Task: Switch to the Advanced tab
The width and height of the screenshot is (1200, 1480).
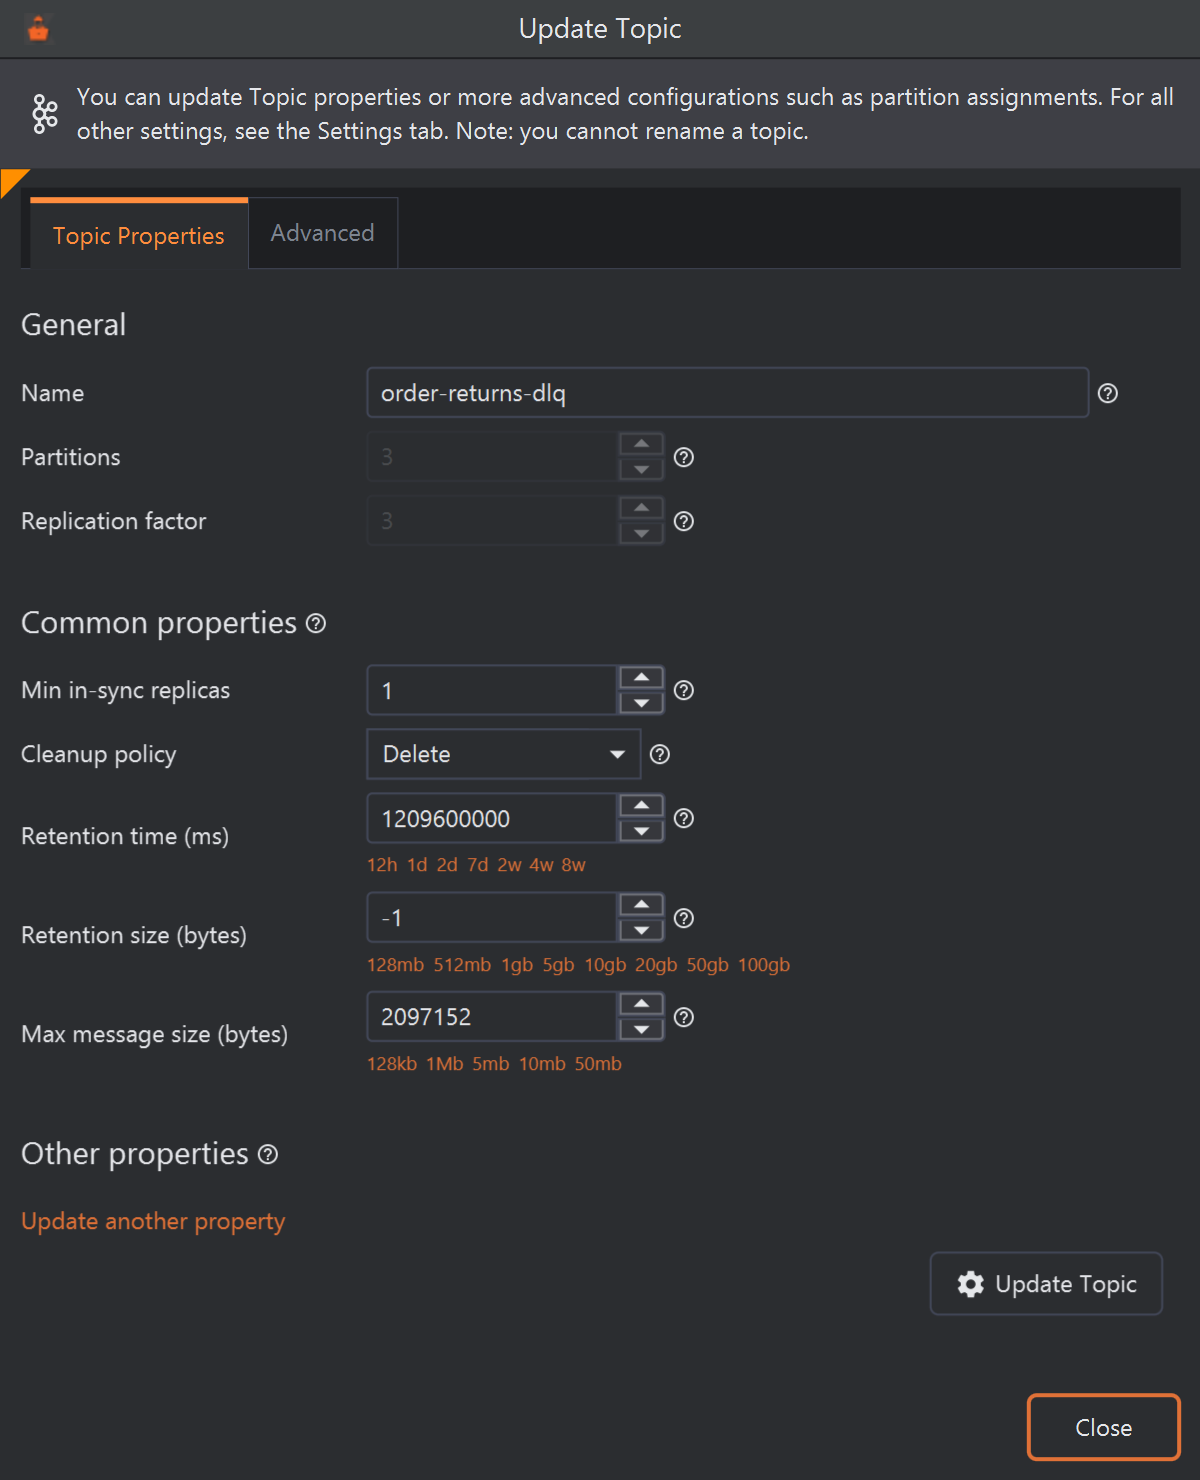Action: click(x=323, y=233)
